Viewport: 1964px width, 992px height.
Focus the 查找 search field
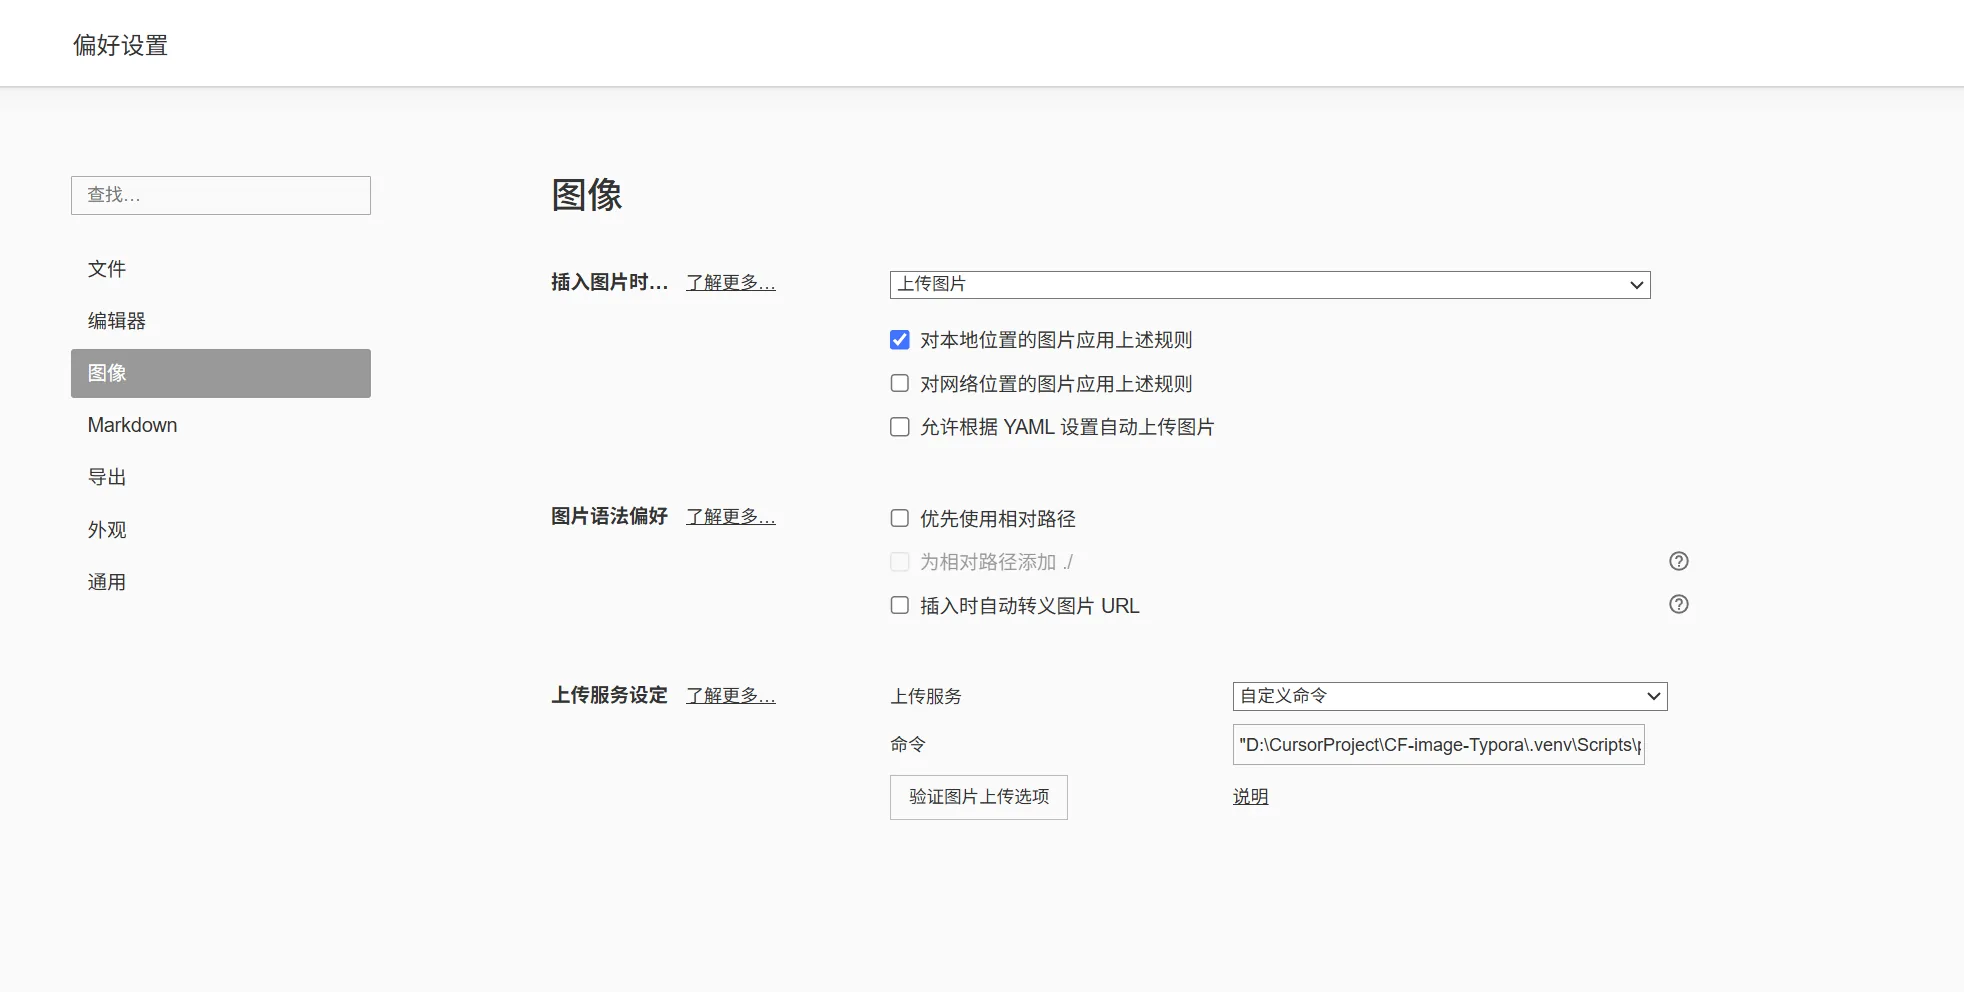[x=221, y=195]
